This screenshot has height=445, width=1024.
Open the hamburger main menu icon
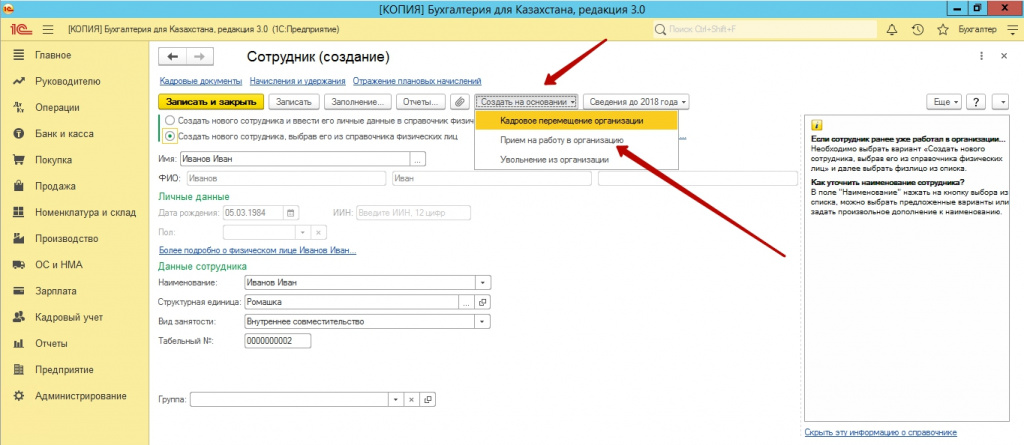pos(48,29)
